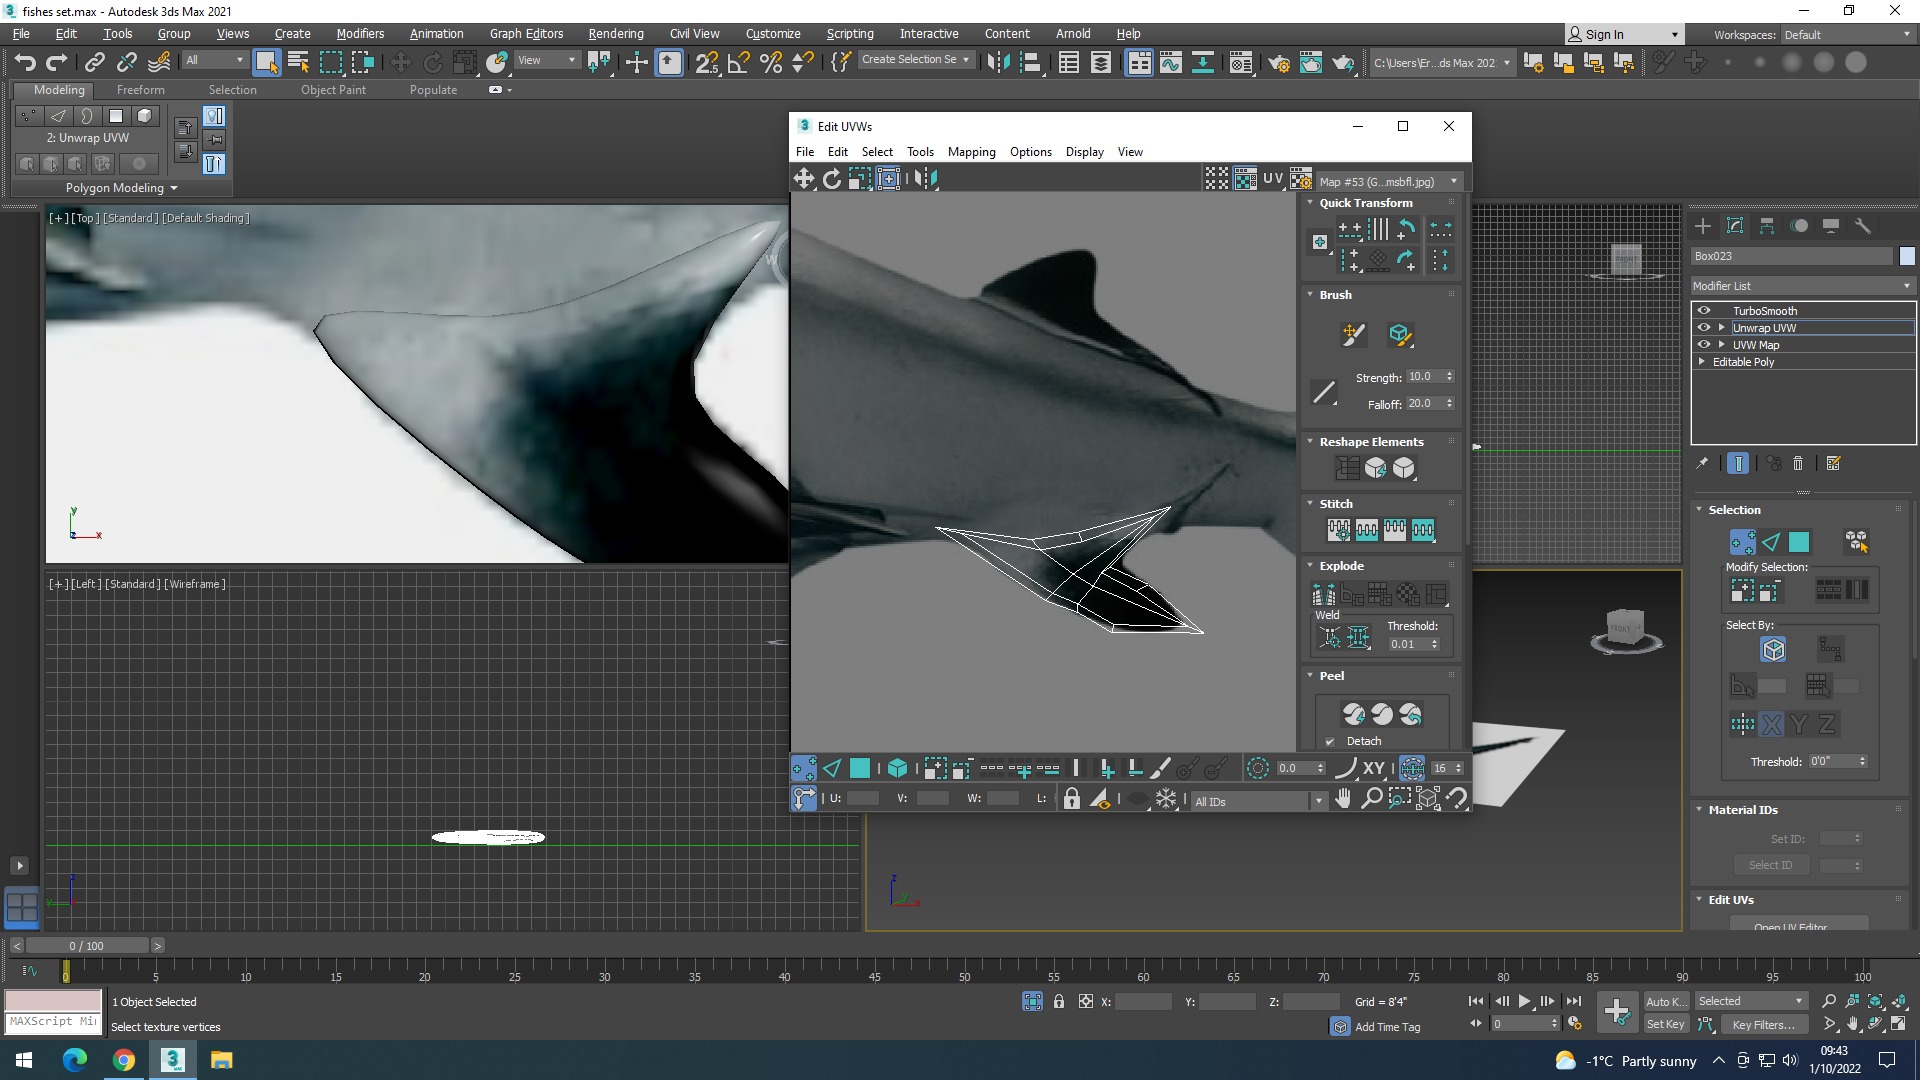Open the Mapping menu in Edit UVWs

[x=971, y=152]
